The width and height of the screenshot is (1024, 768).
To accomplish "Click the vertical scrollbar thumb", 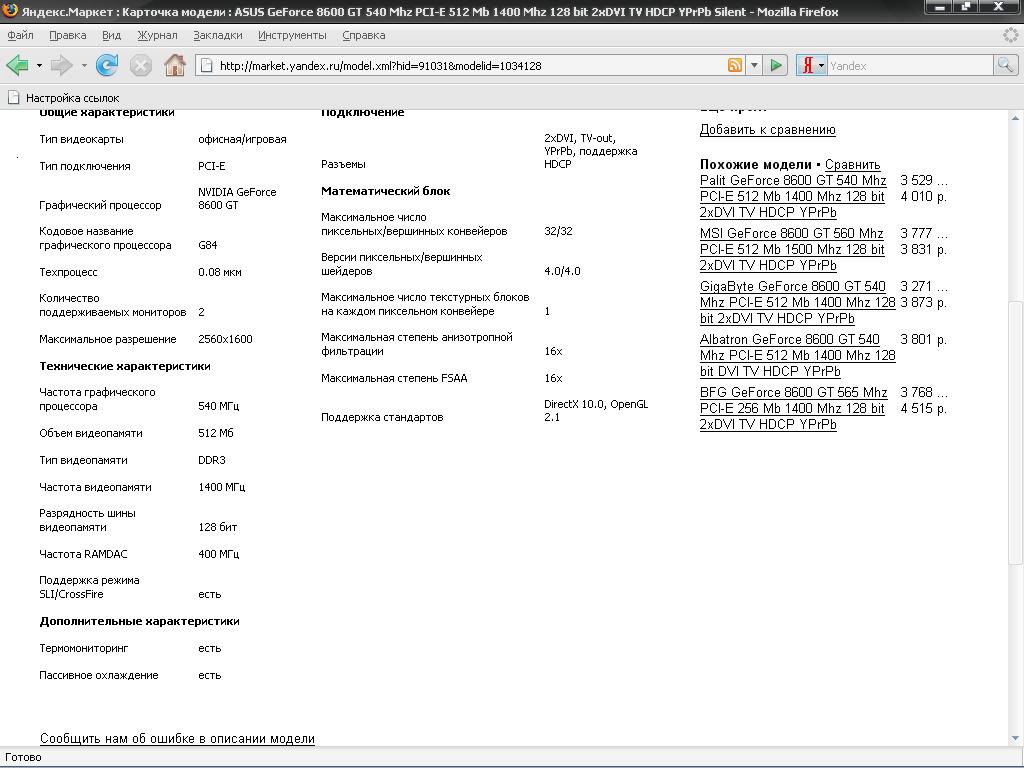I will click(x=1016, y=432).
